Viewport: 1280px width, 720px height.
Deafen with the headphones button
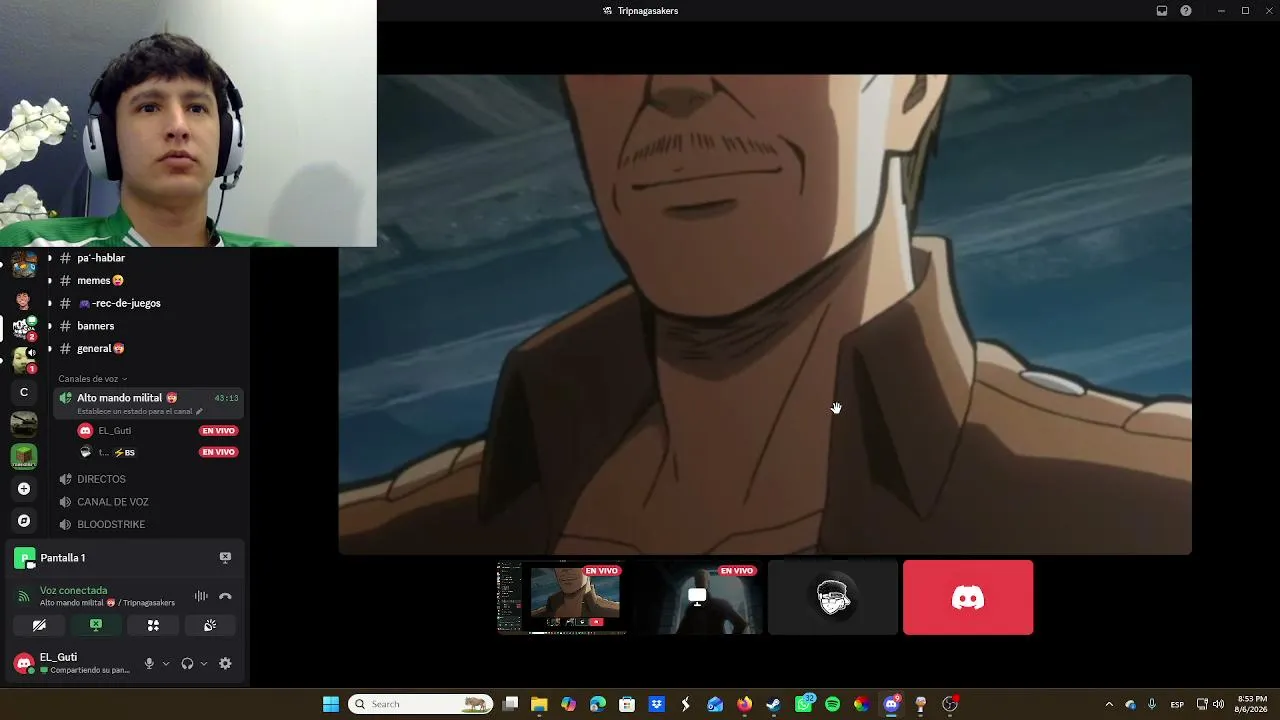tap(187, 663)
